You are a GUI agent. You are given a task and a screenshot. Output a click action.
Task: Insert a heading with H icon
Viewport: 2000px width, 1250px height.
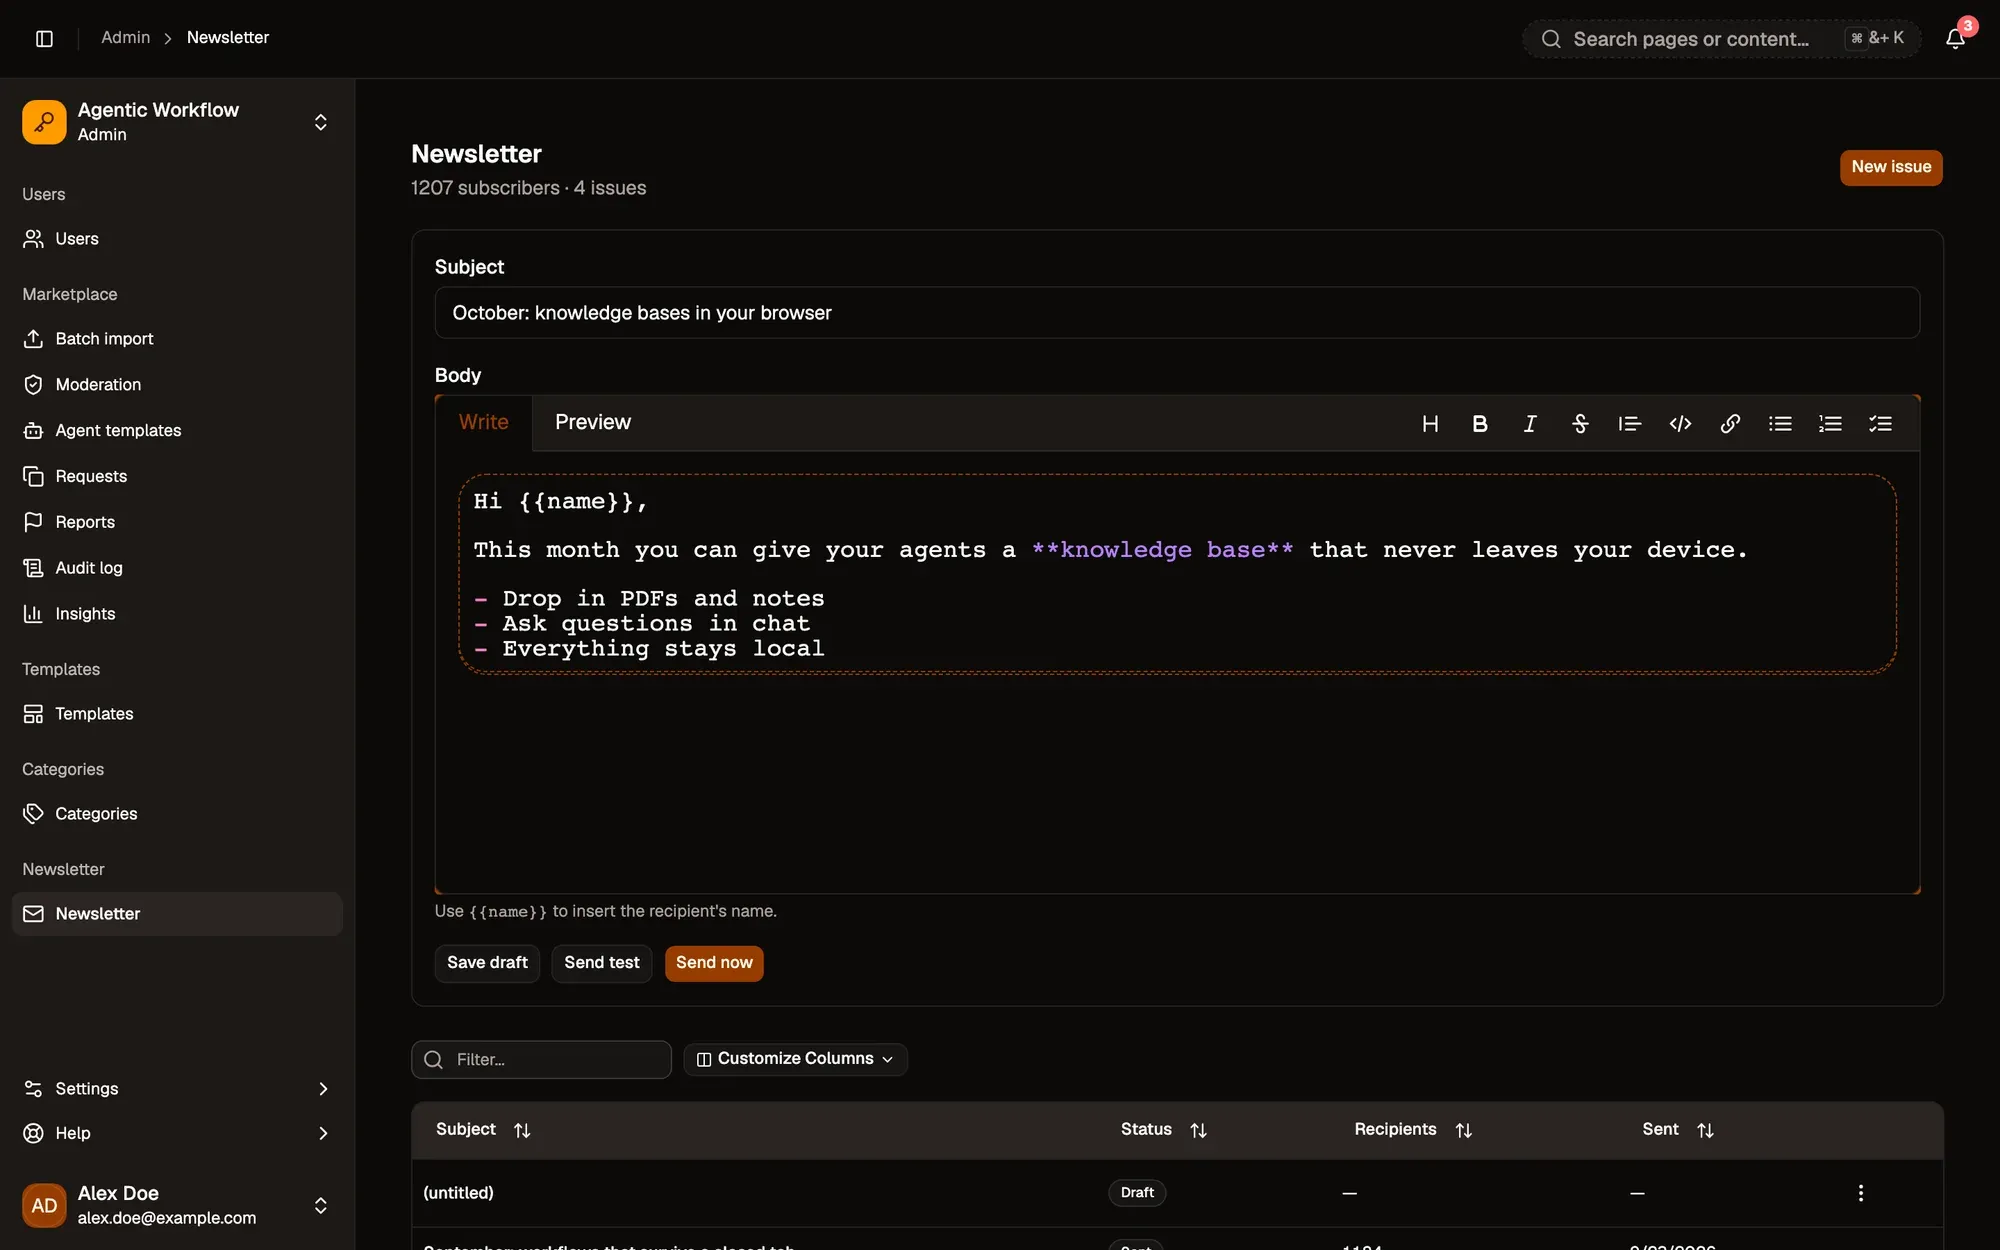click(x=1430, y=424)
